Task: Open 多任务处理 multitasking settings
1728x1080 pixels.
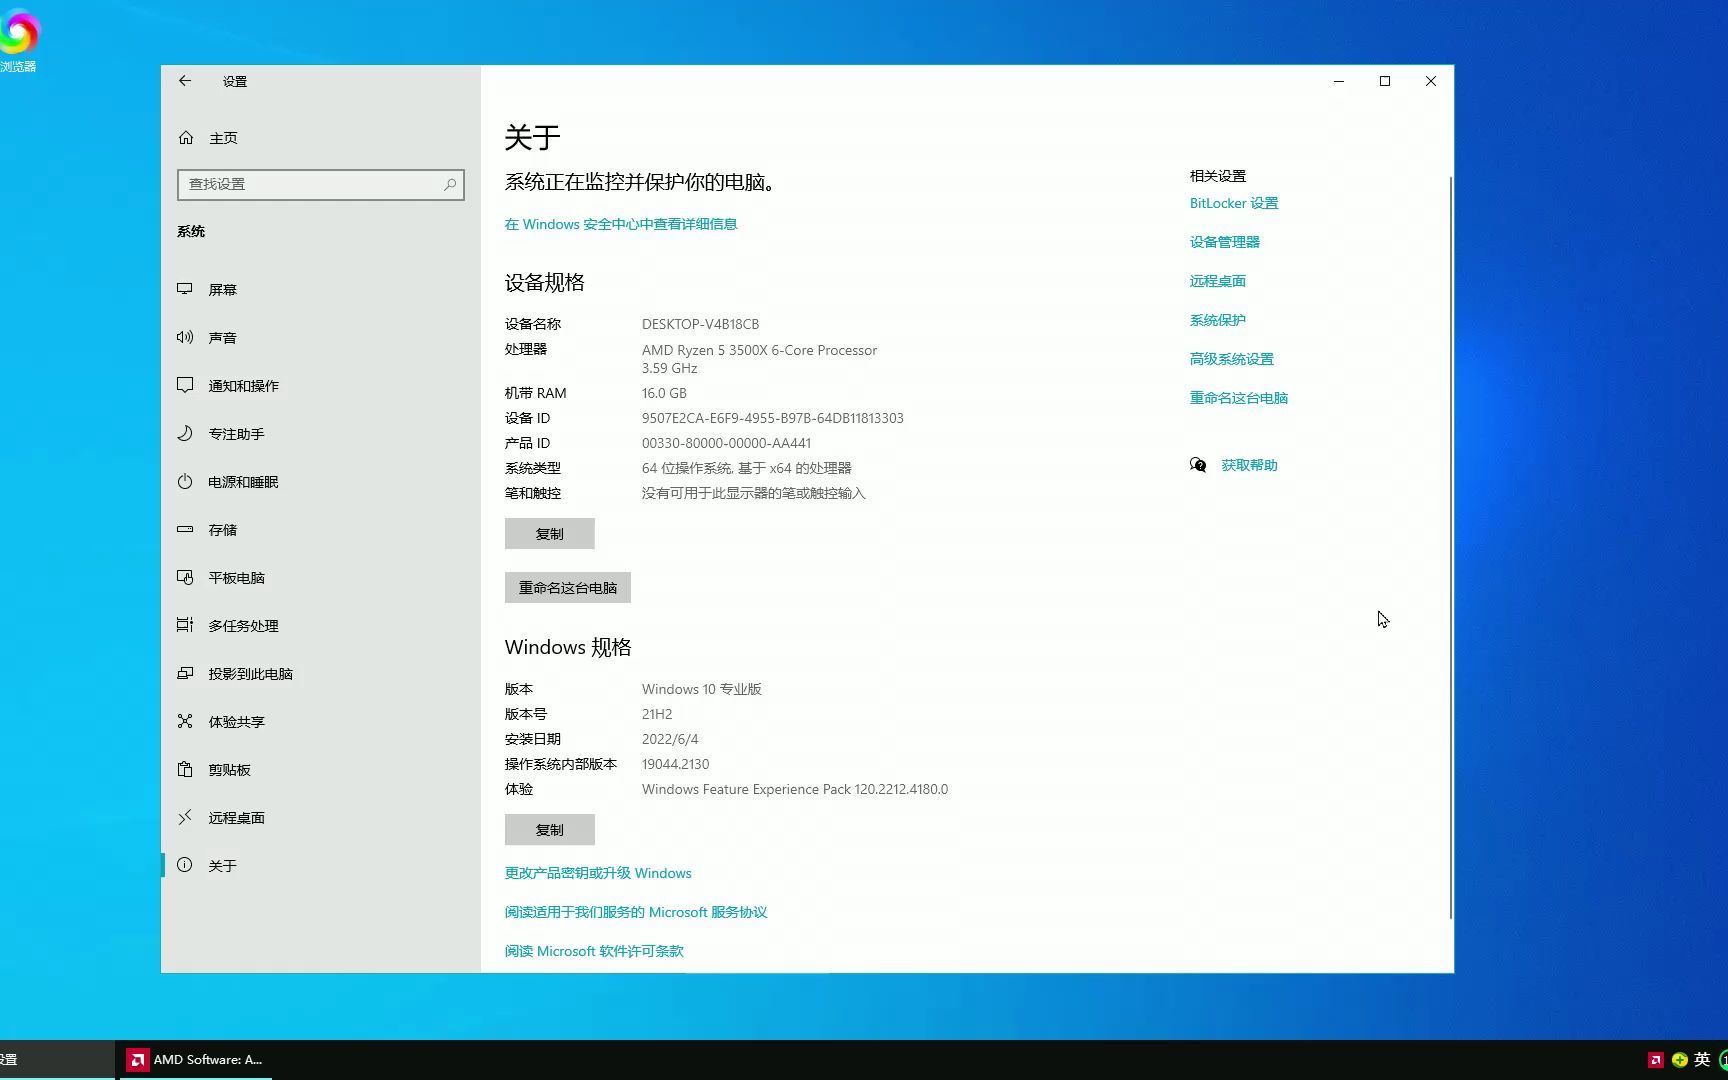Action: click(x=320, y=625)
